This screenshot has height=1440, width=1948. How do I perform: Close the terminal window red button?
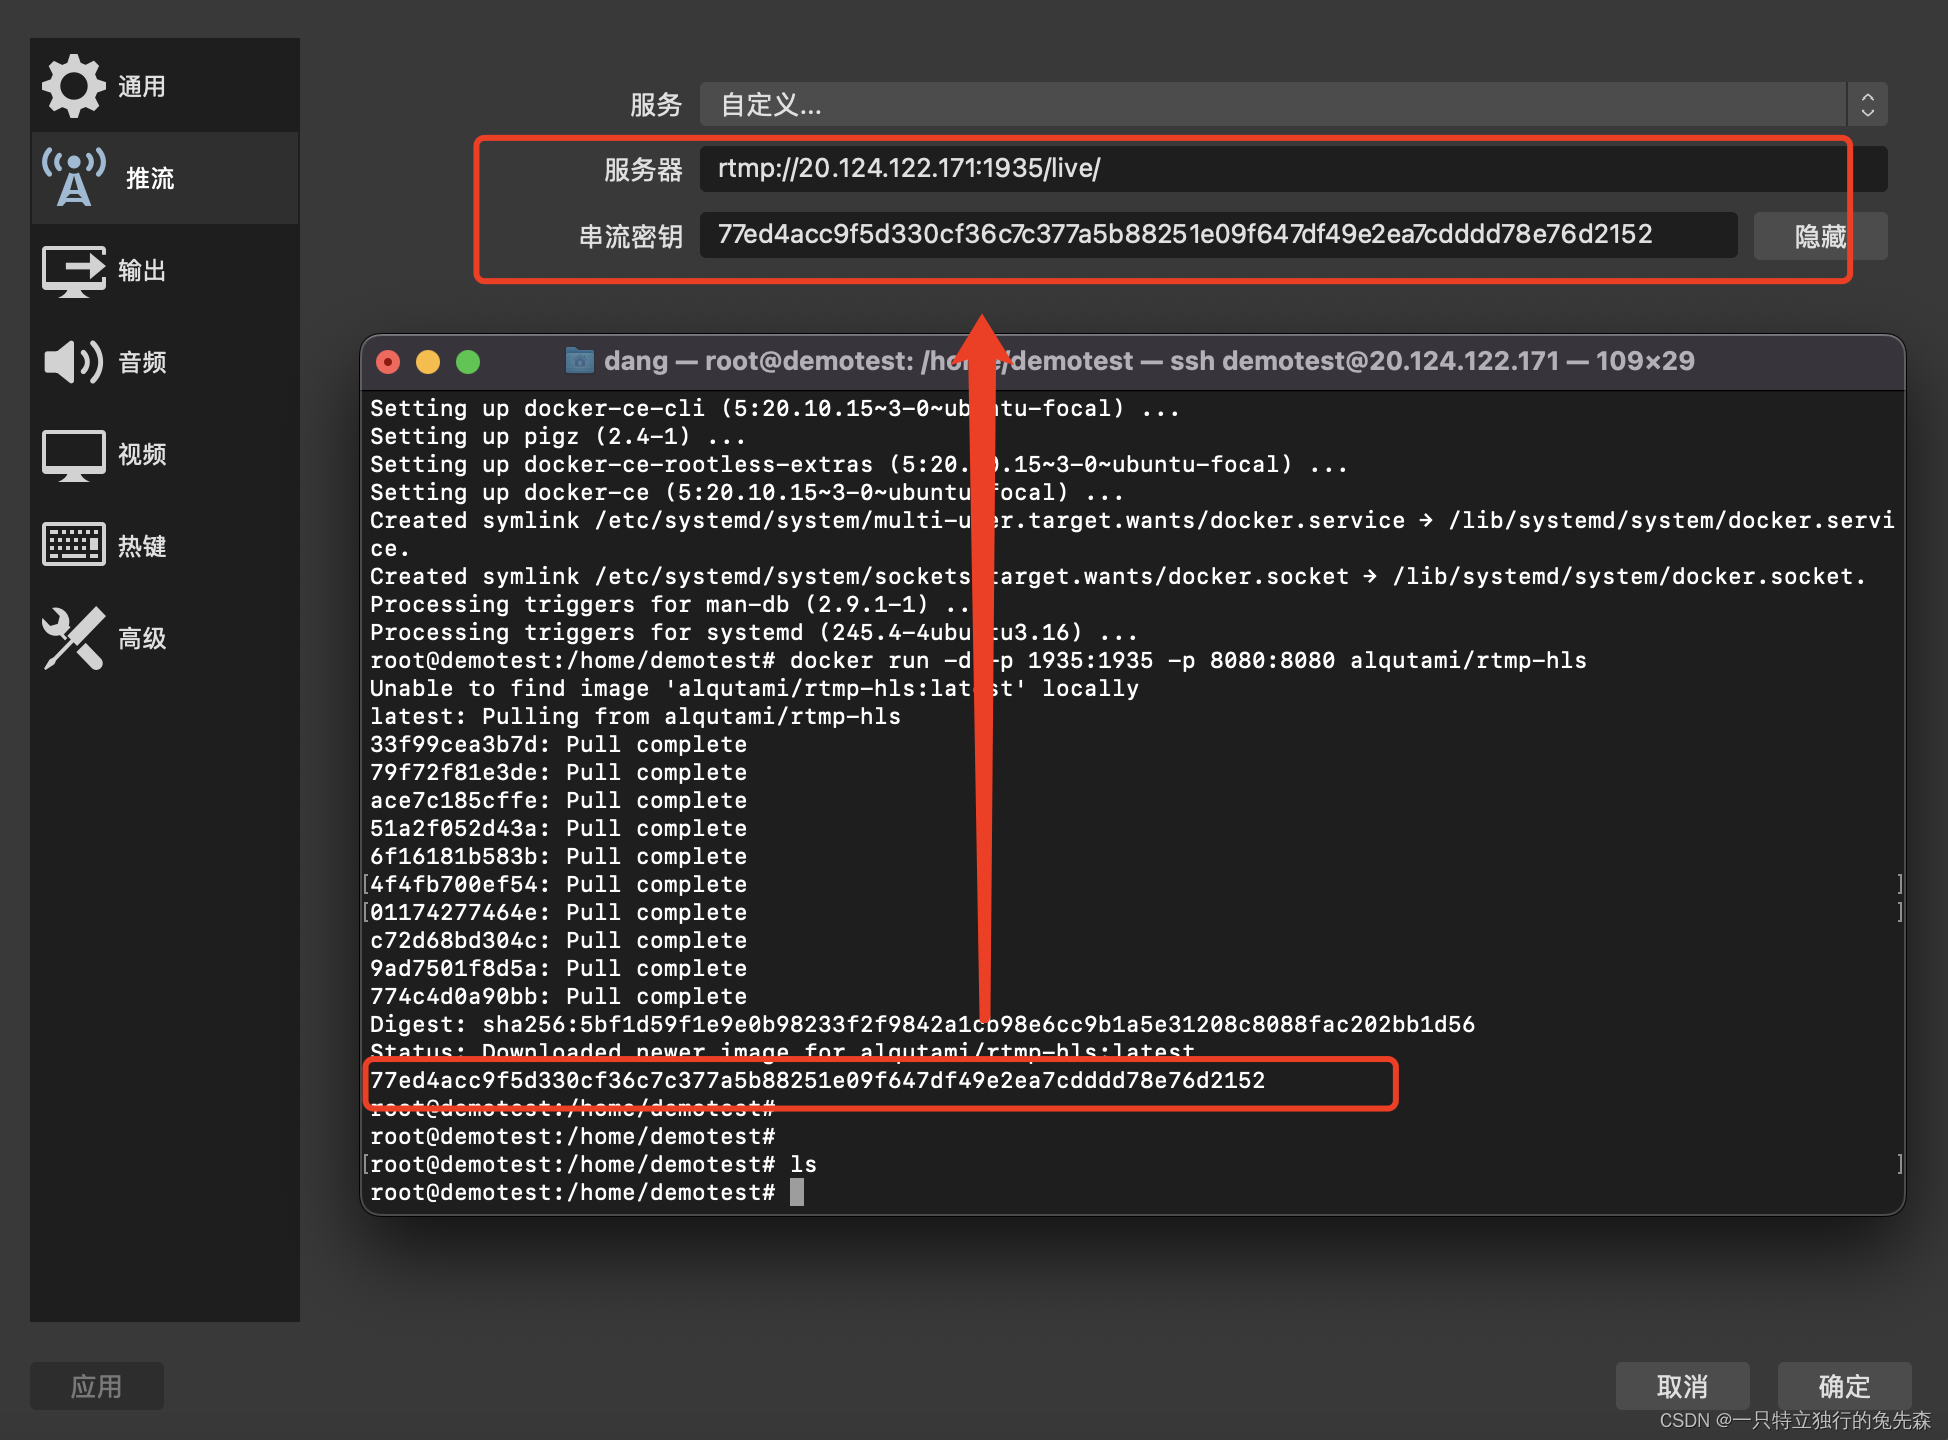tap(388, 361)
